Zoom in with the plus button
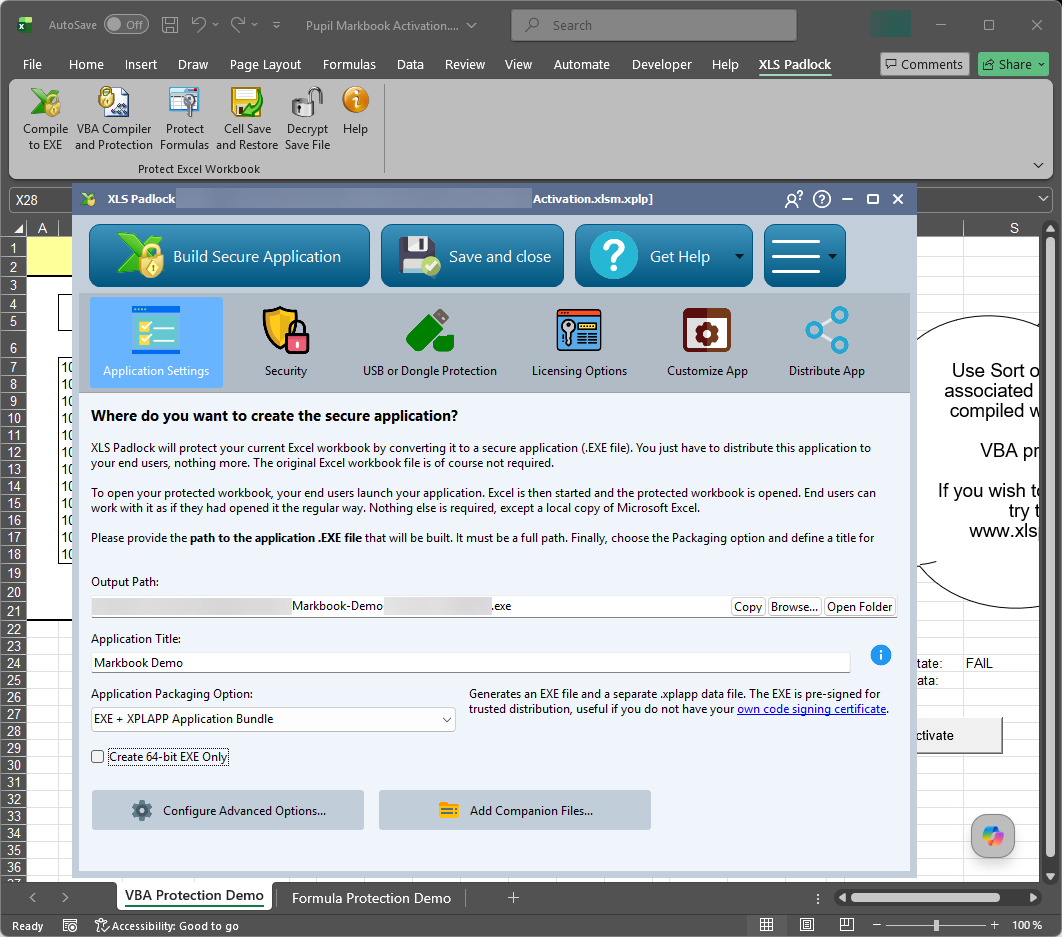This screenshot has height=937, width=1062. click(x=994, y=925)
